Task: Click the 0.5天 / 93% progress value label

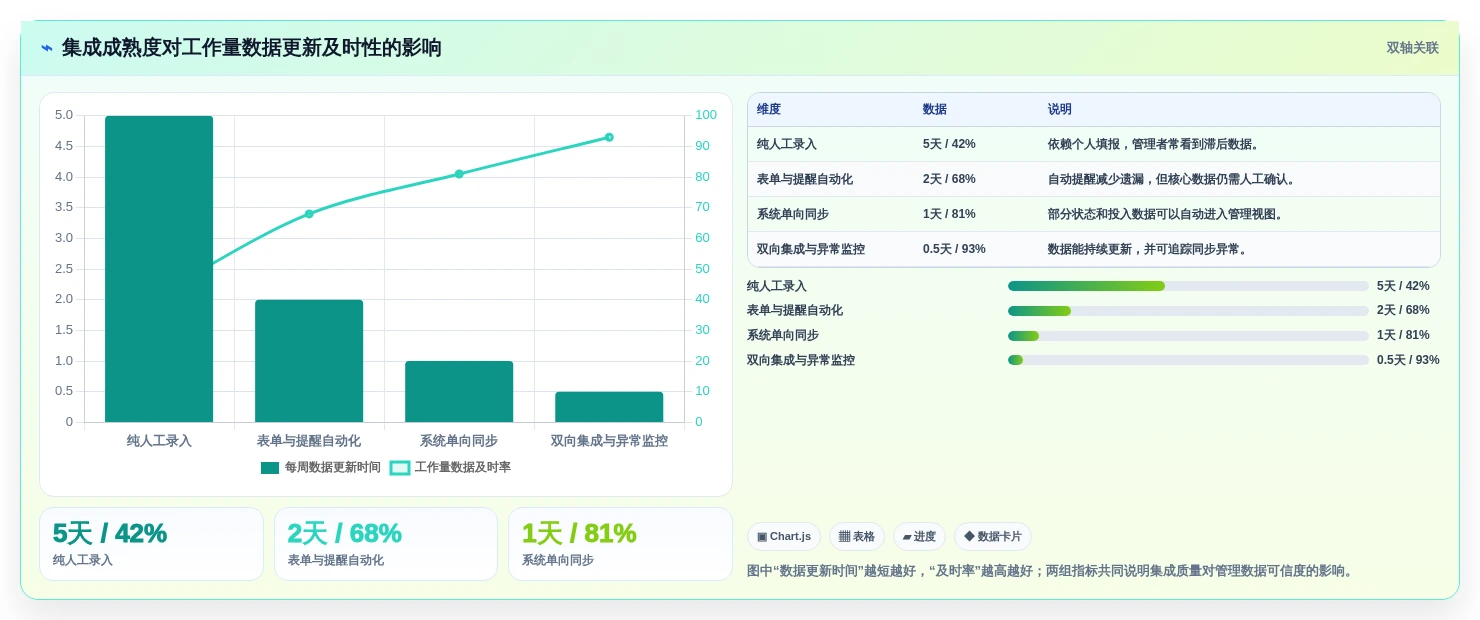Action: 1408,360
